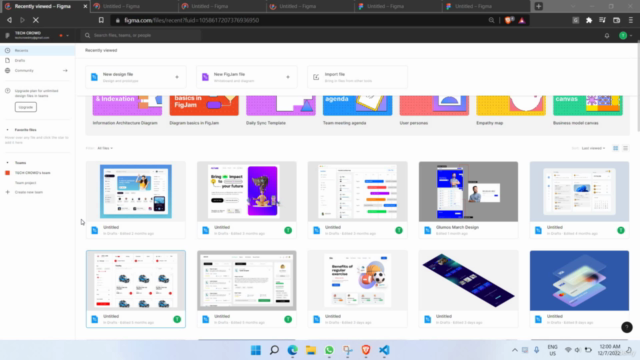Open the blue credit card design file

point(580,289)
